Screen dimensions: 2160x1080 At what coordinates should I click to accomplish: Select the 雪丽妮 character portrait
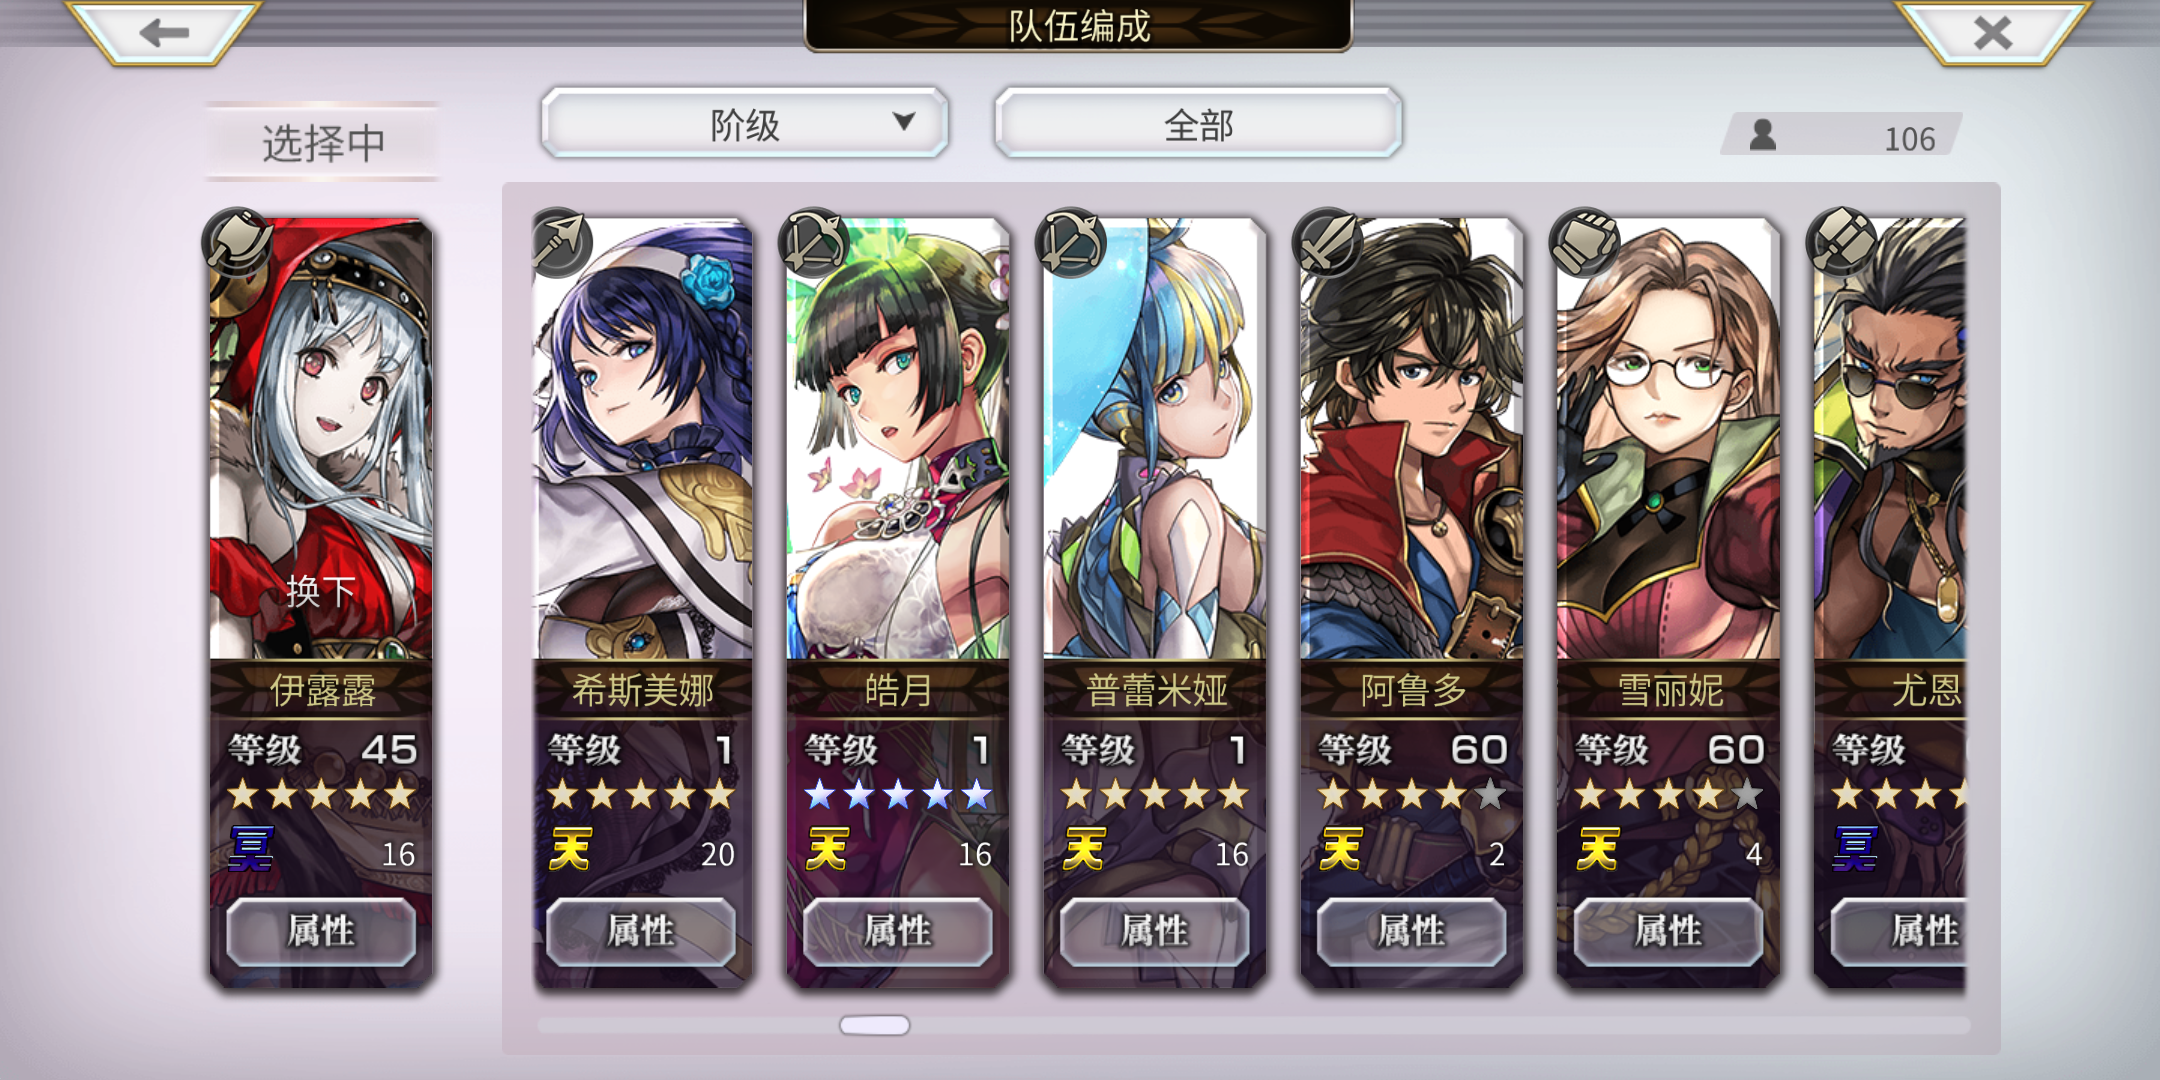1668,440
